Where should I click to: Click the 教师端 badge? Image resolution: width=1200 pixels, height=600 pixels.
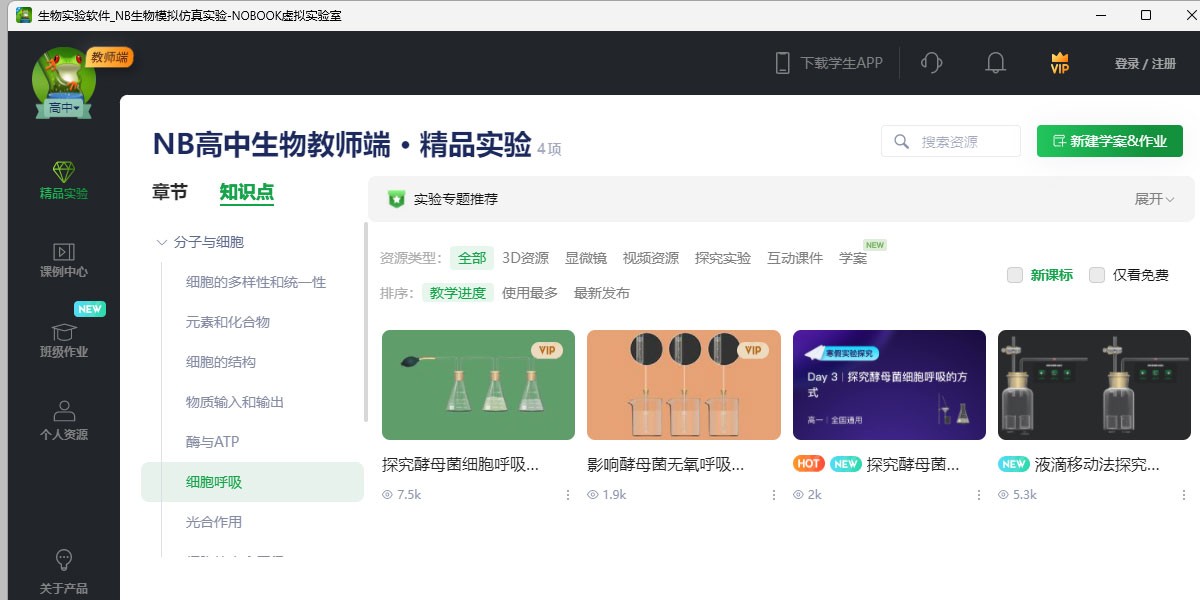(110, 58)
